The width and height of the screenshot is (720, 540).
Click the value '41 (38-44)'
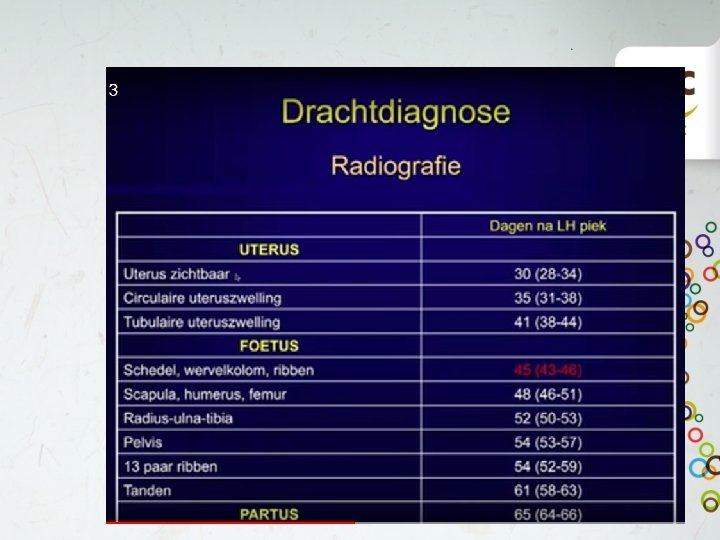pyautogui.click(x=548, y=322)
